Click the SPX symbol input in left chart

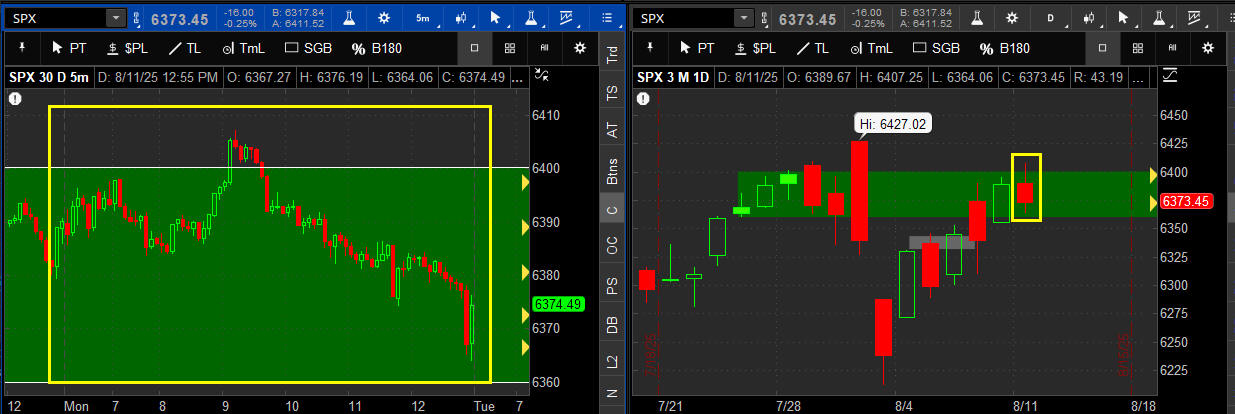[x=54, y=18]
